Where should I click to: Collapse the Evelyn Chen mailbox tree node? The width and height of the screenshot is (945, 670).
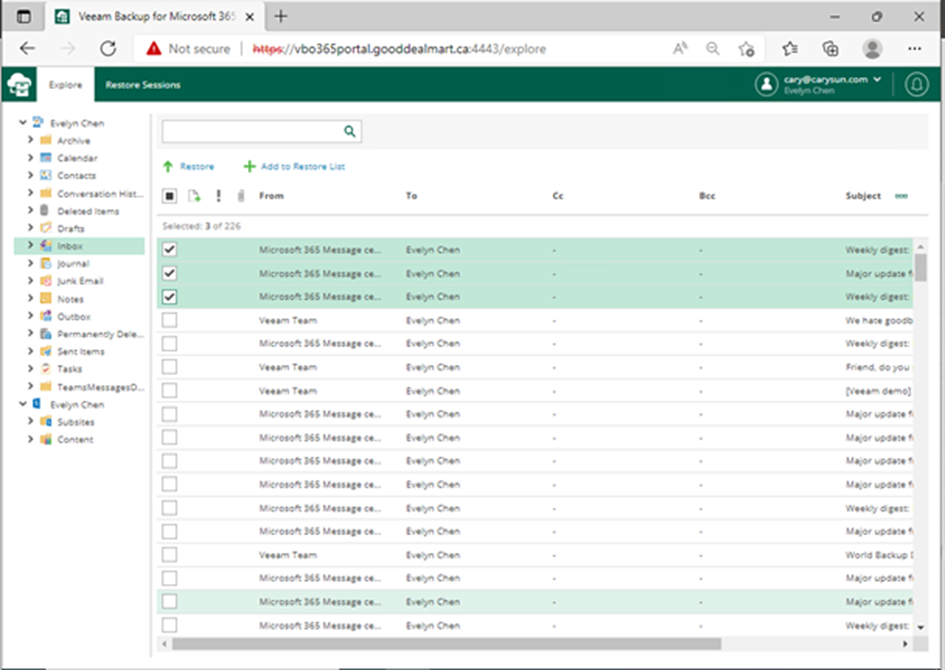[x=22, y=122]
